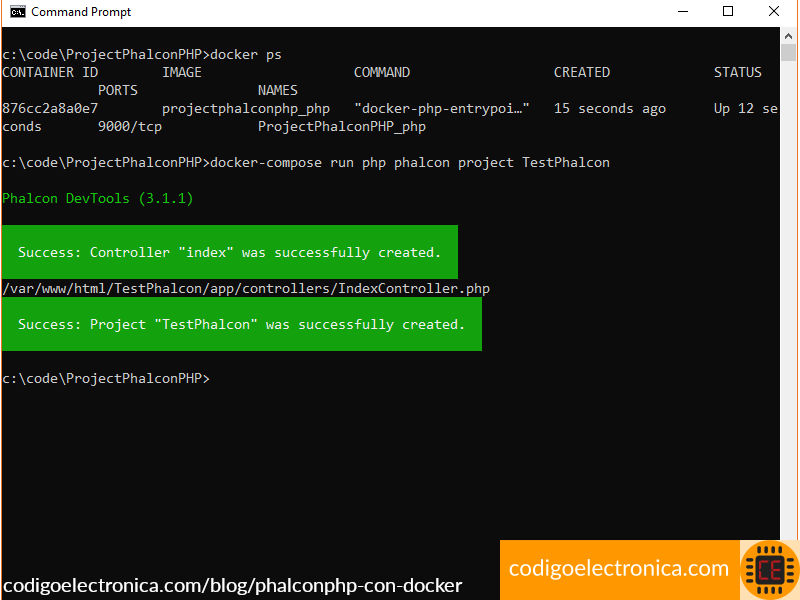Click '15 seconds ago' created value
This screenshot has width=800, height=600.
pos(610,109)
